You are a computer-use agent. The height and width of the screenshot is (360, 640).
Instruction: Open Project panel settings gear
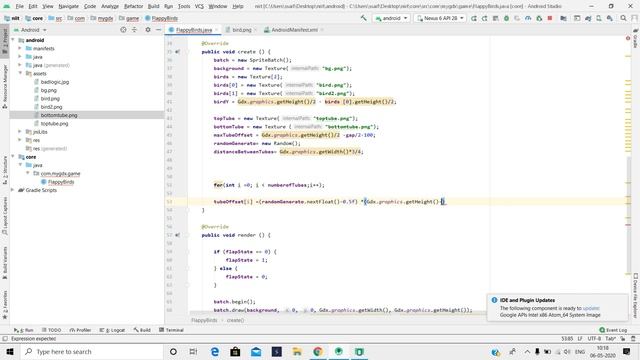(148, 30)
